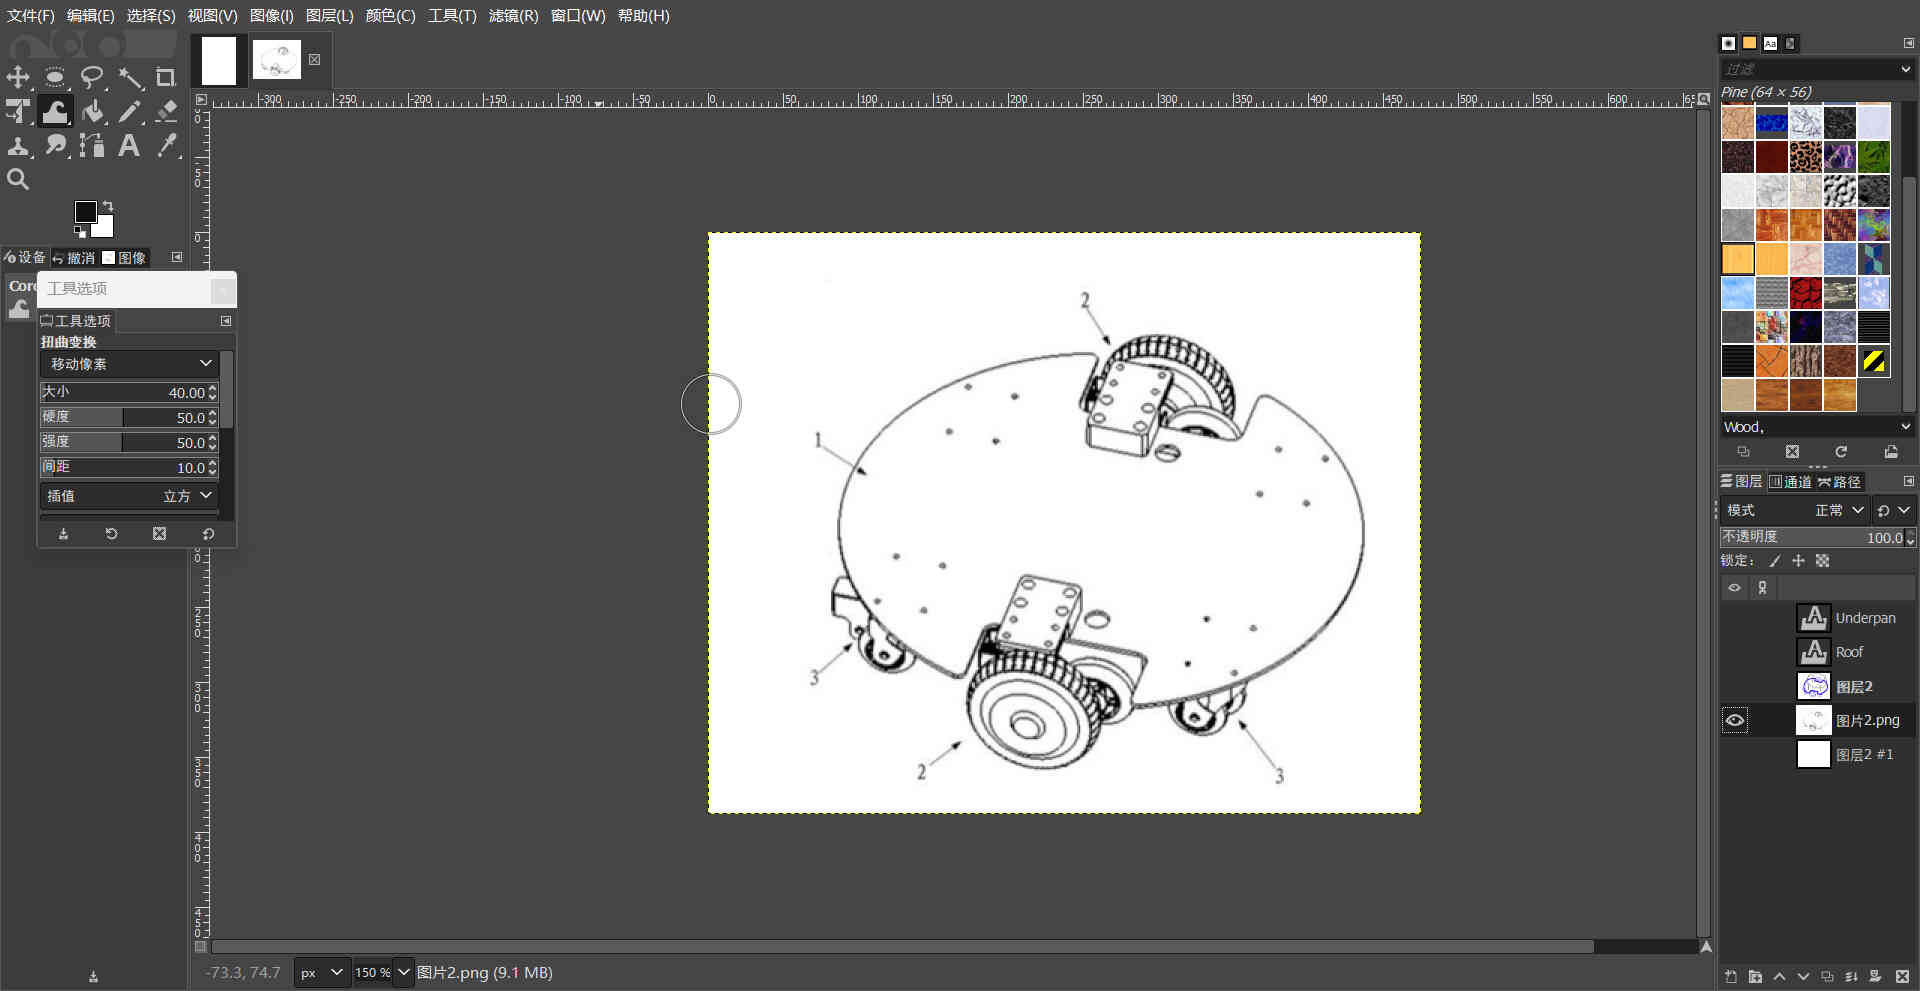Screen dimensions: 1920x991
Task: Delete the selected layer
Action: point(1902,976)
